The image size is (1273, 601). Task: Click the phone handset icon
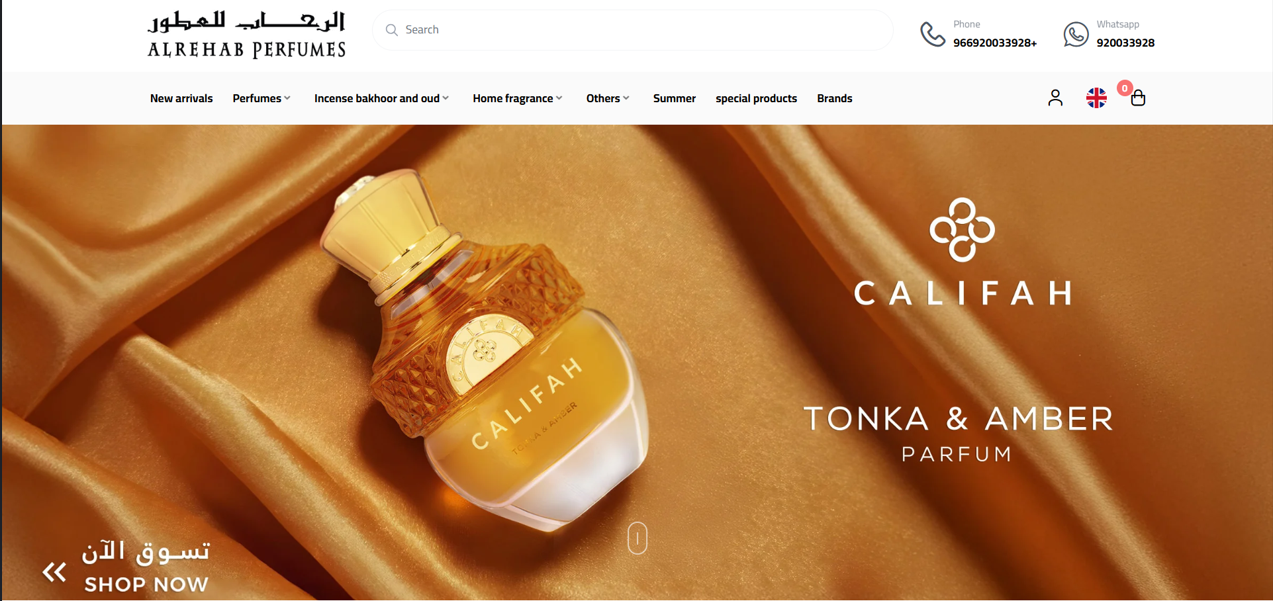[932, 34]
